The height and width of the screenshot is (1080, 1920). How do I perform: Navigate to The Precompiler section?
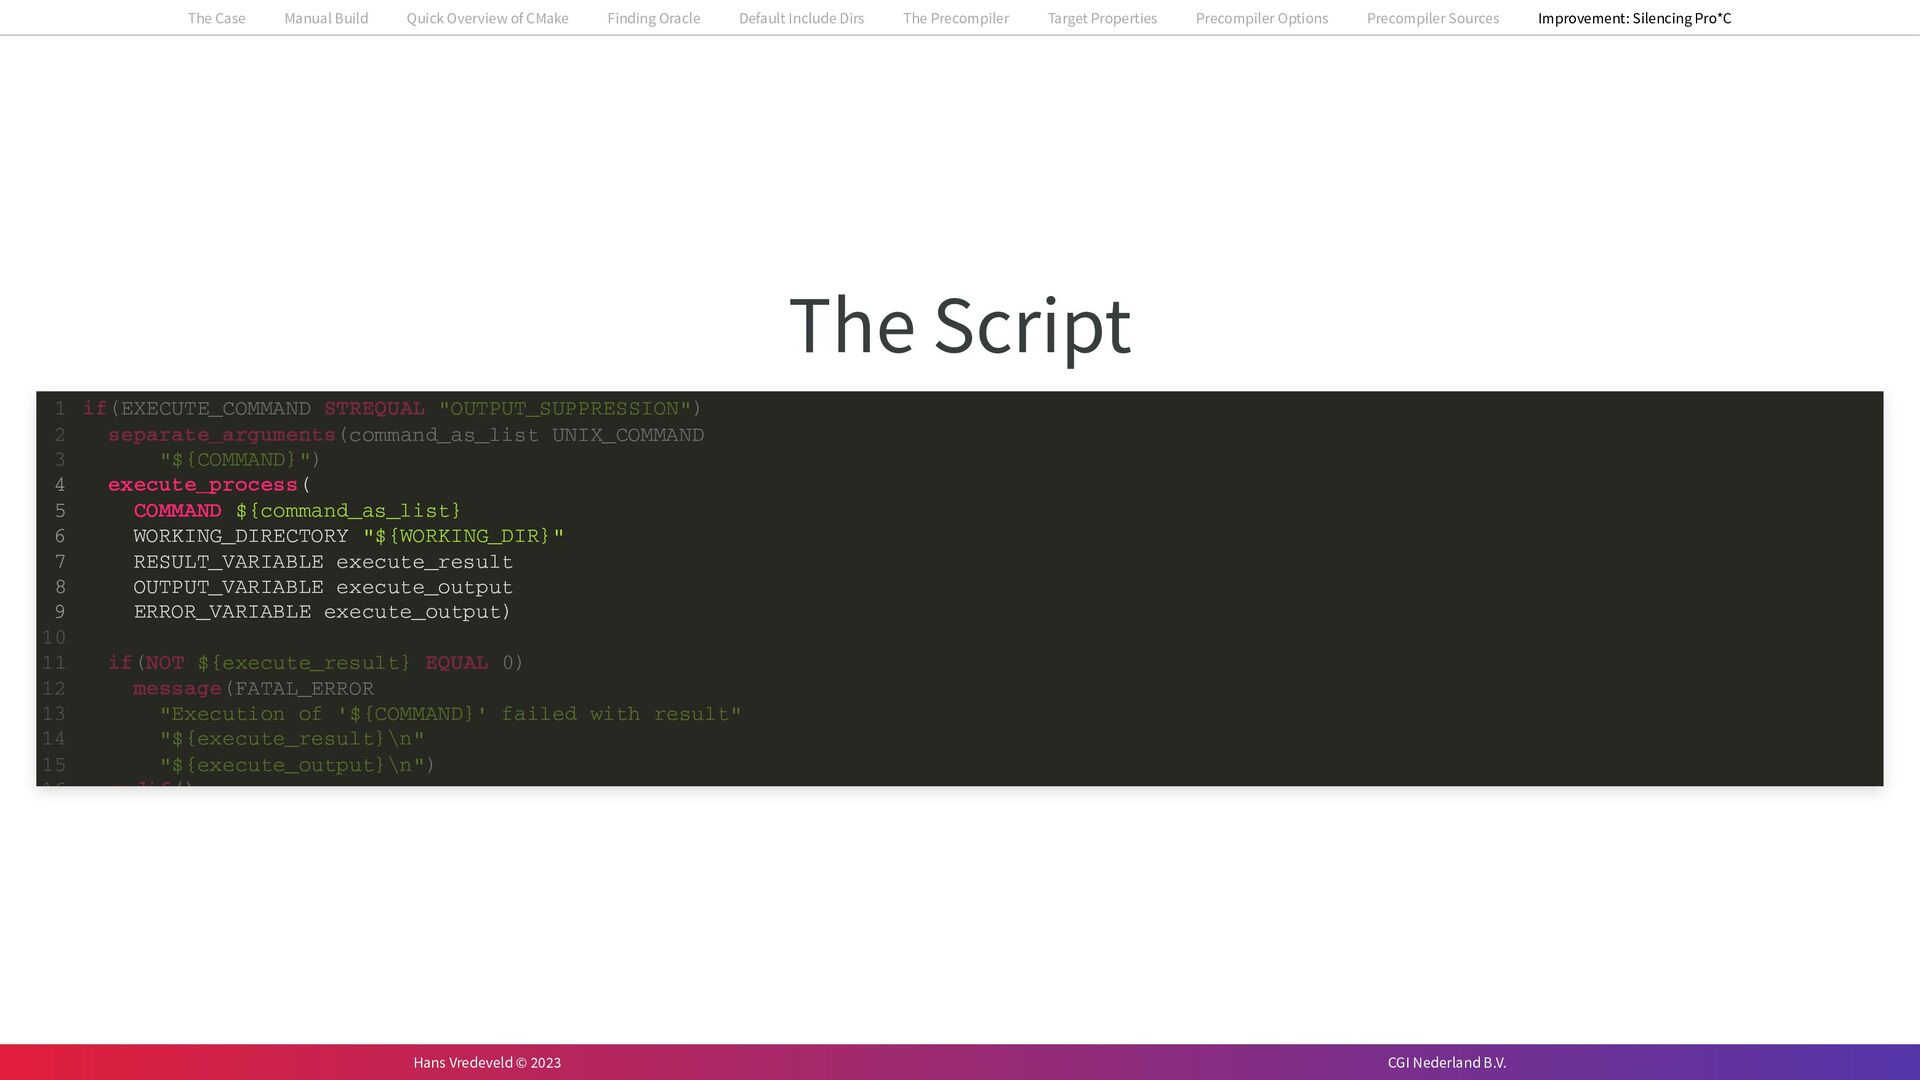(955, 18)
